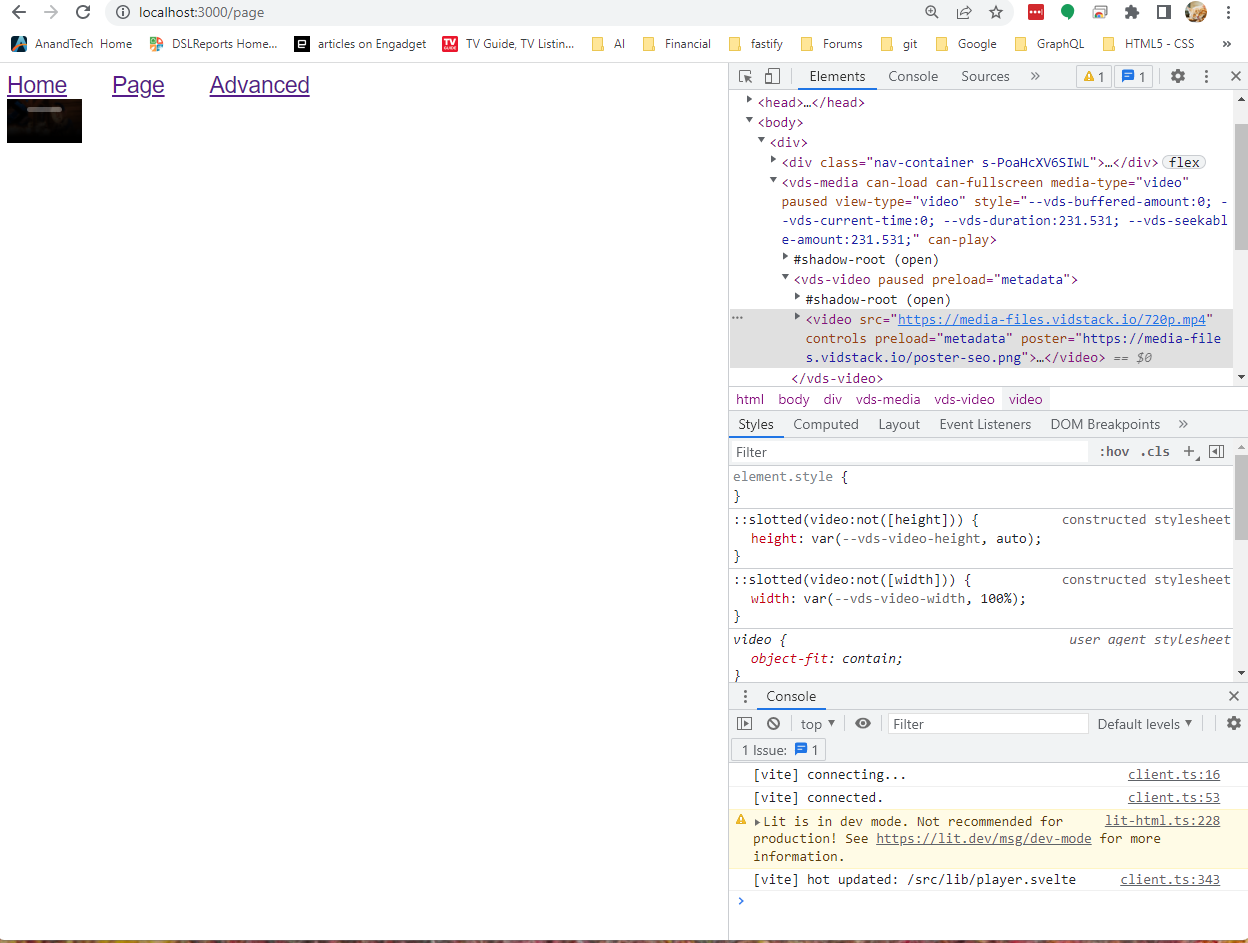This screenshot has height=943, width=1248.
Task: Toggle the device toolbar emulation icon
Action: tap(770, 76)
